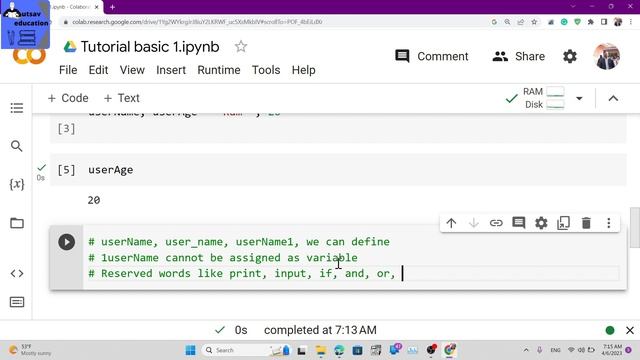The height and width of the screenshot is (360, 640).
Task: Open the Windows Start menu
Action: tap(190, 350)
